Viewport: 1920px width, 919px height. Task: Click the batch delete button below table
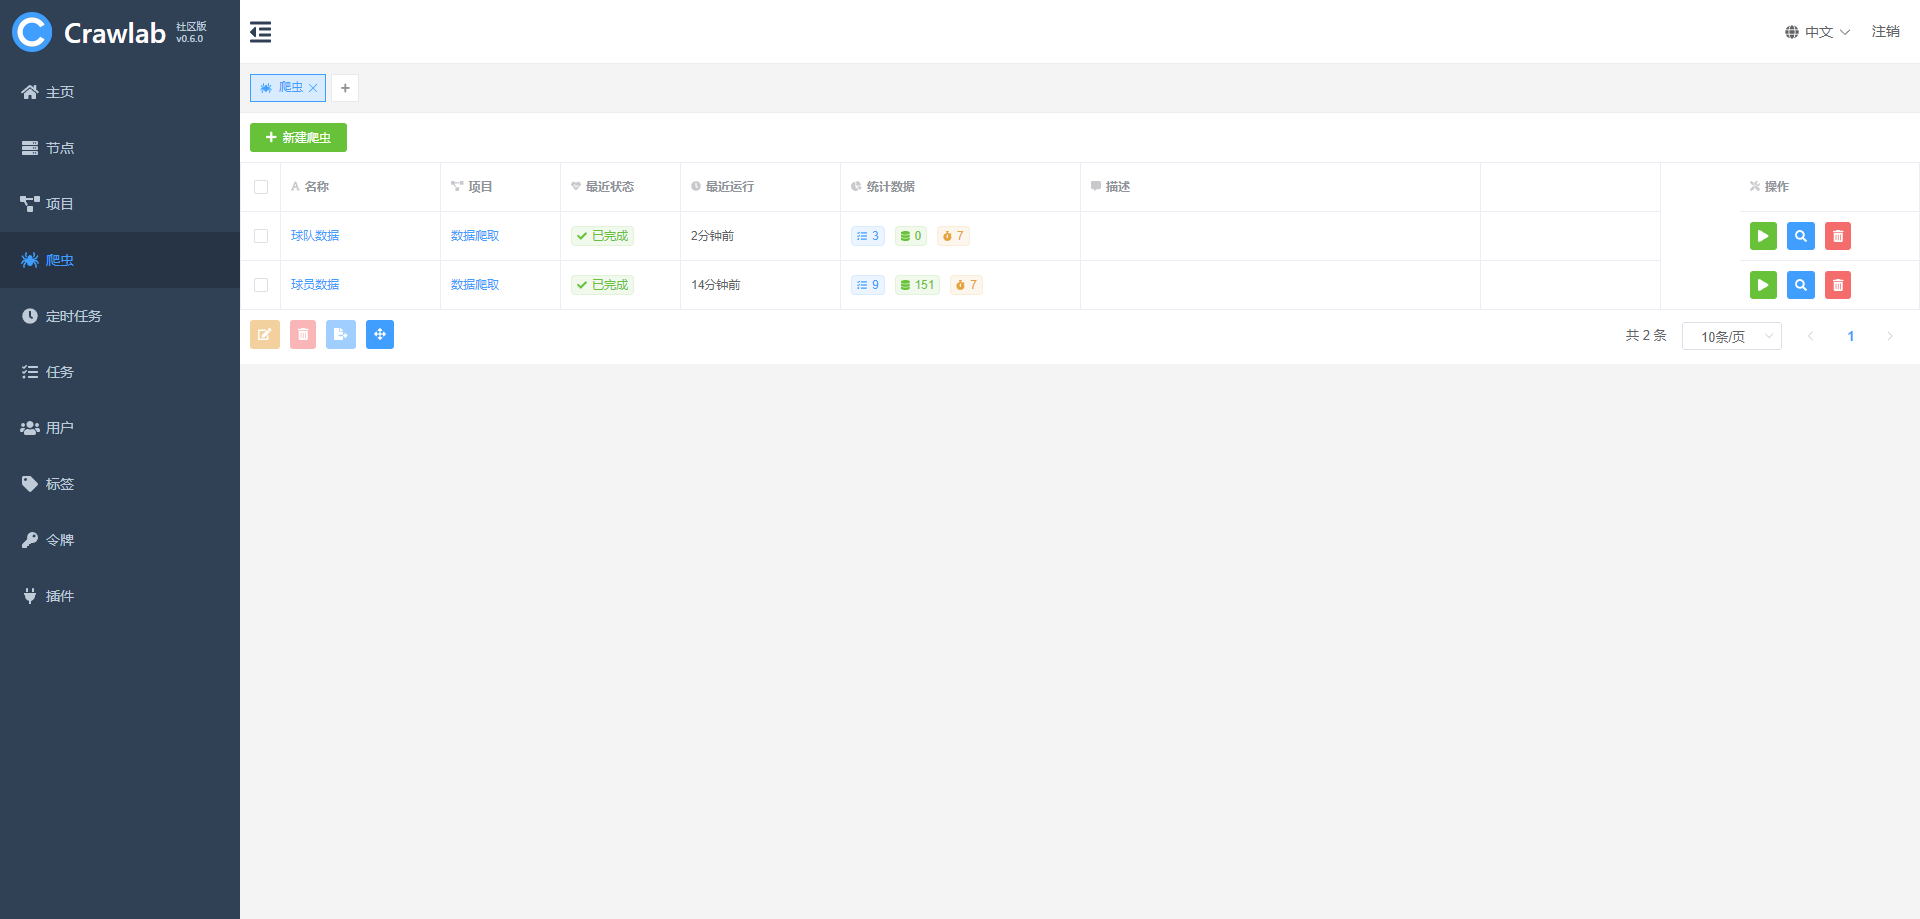303,335
